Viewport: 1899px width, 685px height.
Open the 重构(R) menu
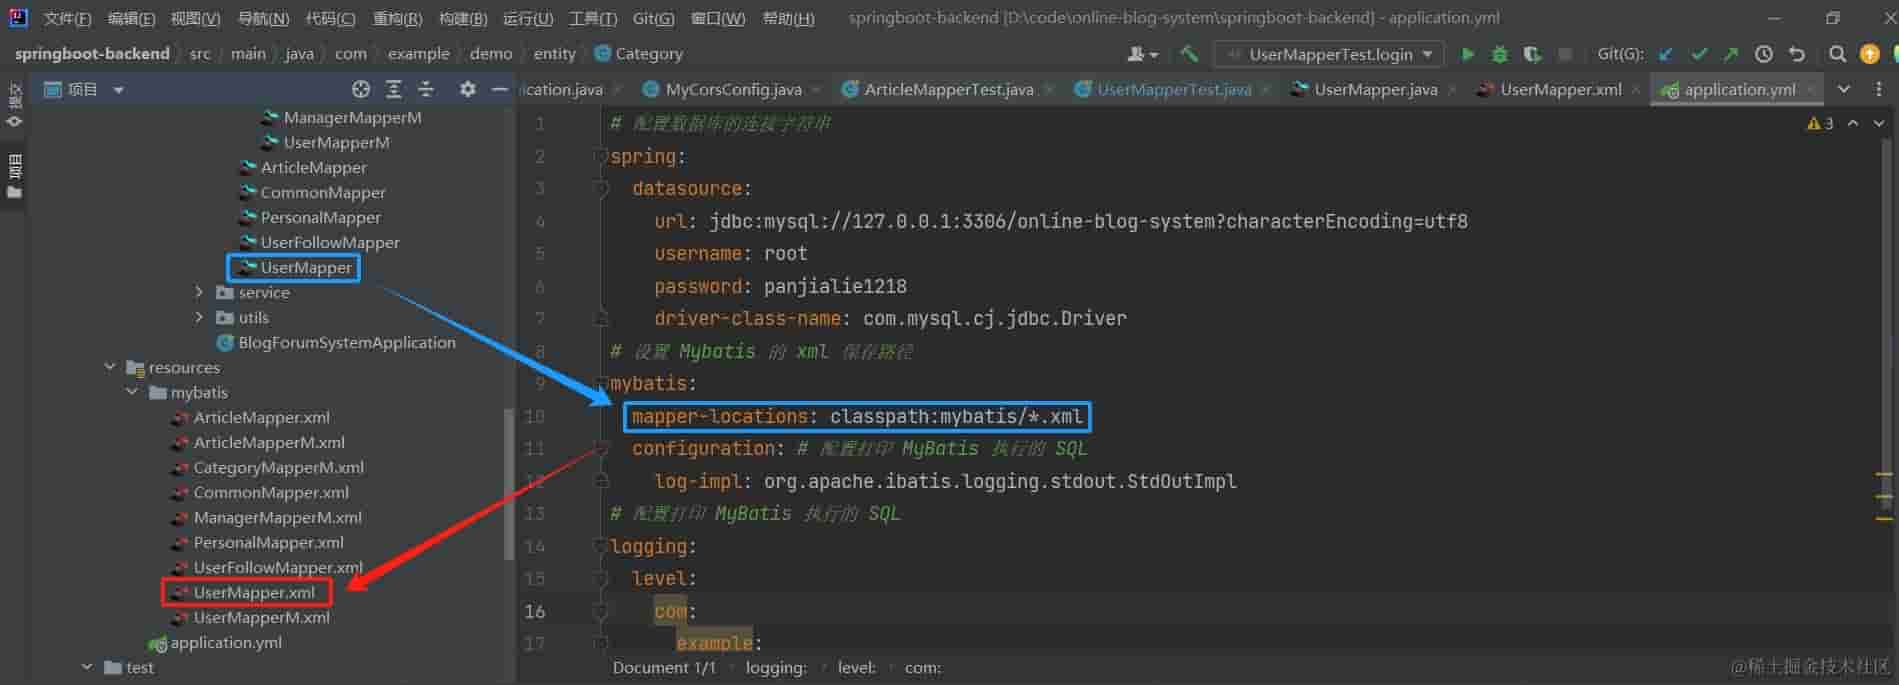tap(397, 18)
